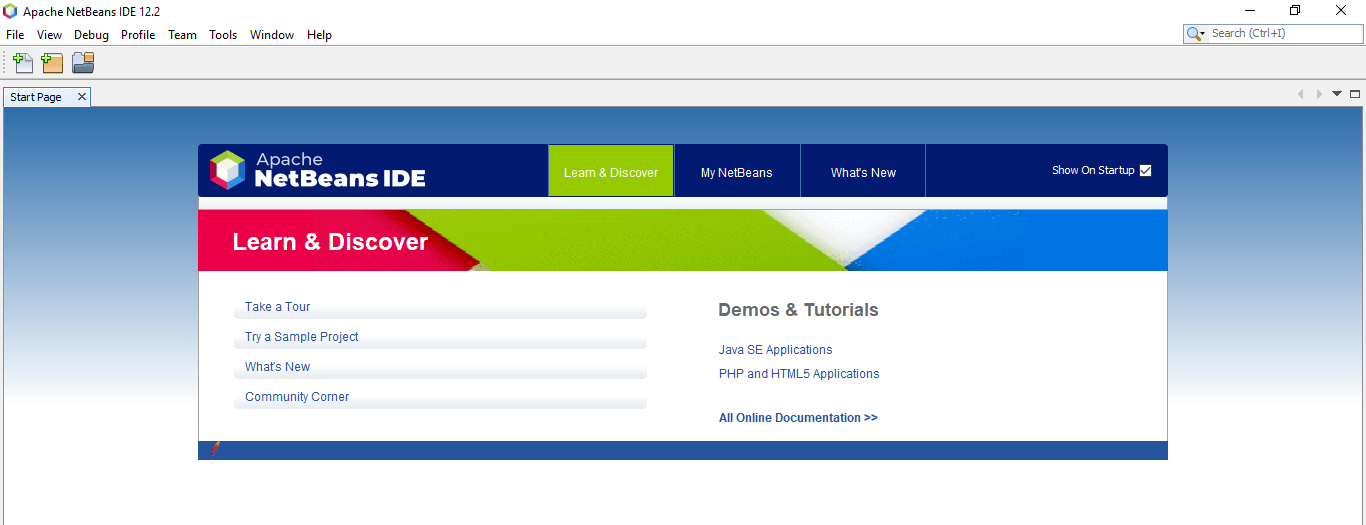Click the Apache NetBeans IDE banner logo
1366x525 pixels.
pyautogui.click(x=318, y=170)
